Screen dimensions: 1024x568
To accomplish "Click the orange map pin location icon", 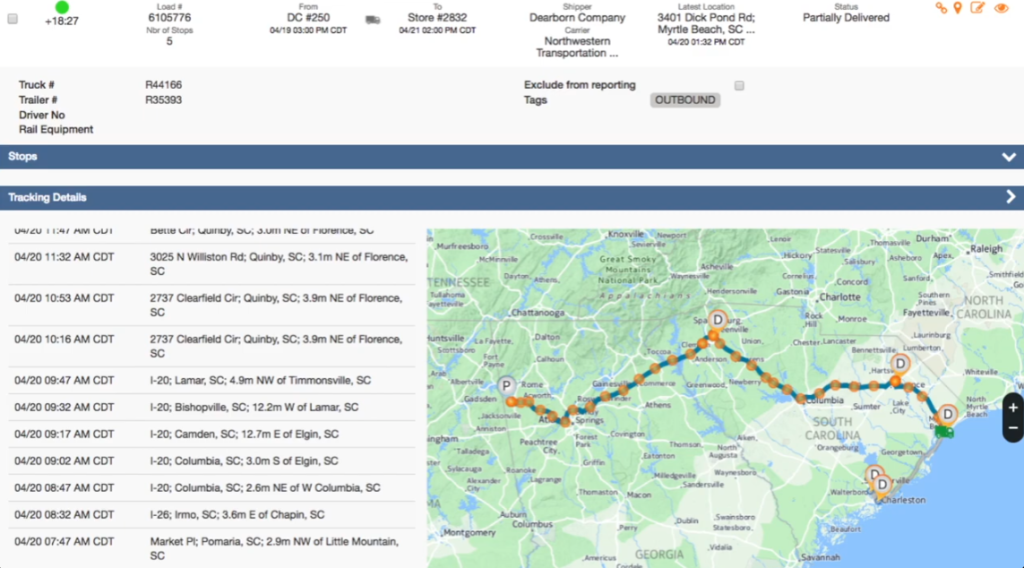I will click(958, 8).
